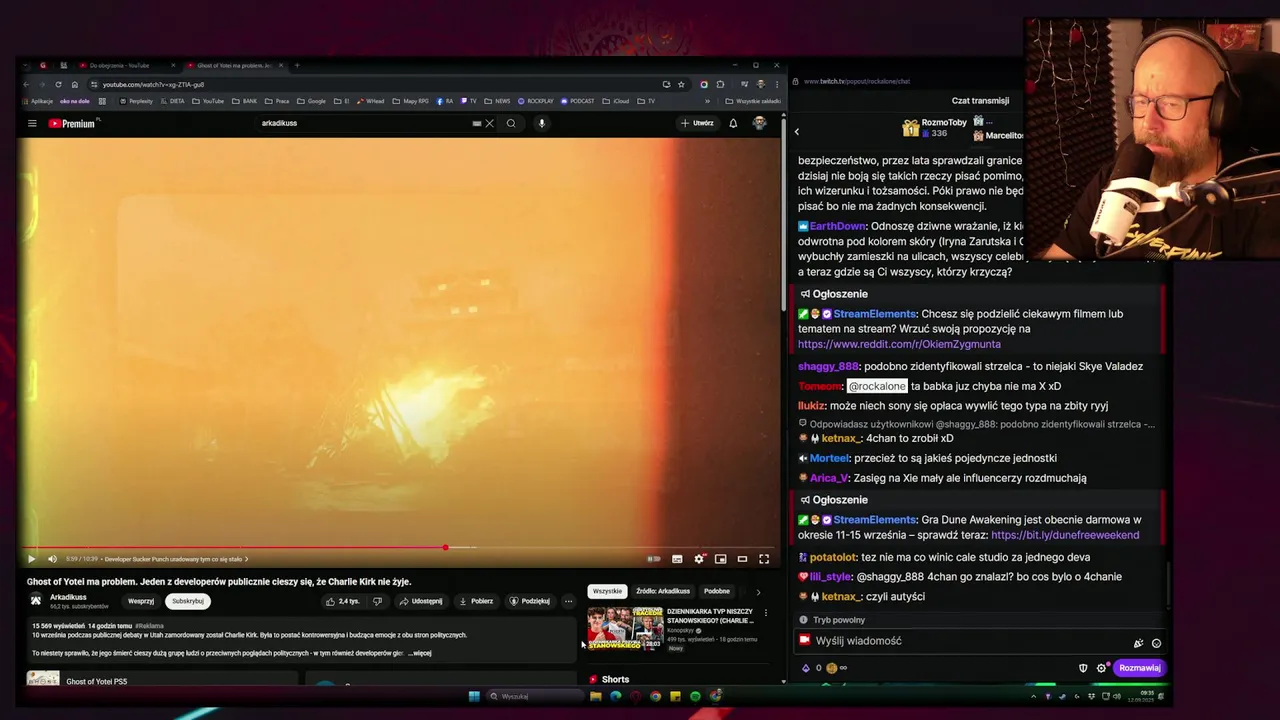Click the 'Udostępnij' share button
1280x720 pixels.
click(420, 601)
